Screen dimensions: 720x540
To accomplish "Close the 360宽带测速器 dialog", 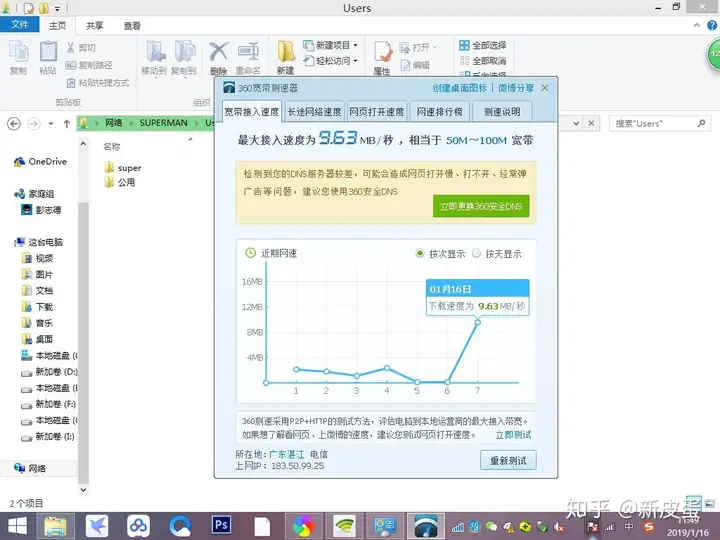I will (x=545, y=88).
